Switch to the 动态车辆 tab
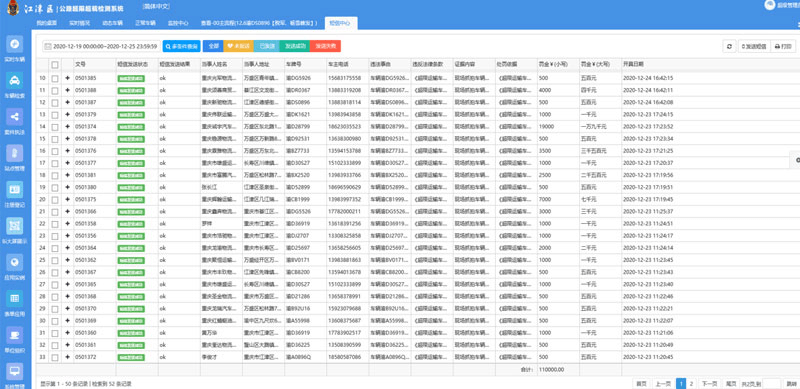 (112, 23)
